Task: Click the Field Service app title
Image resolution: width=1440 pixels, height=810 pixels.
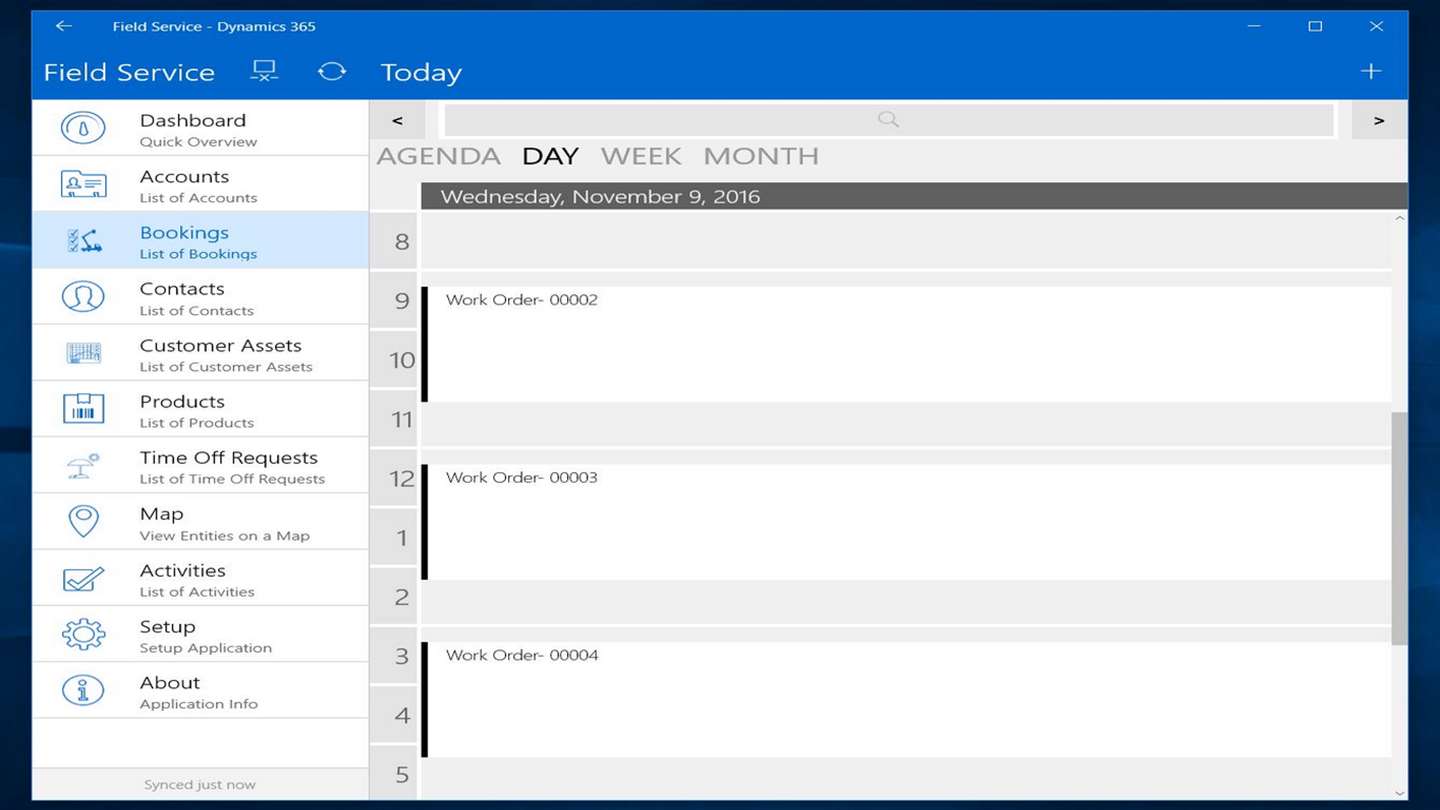Action: 129,72
